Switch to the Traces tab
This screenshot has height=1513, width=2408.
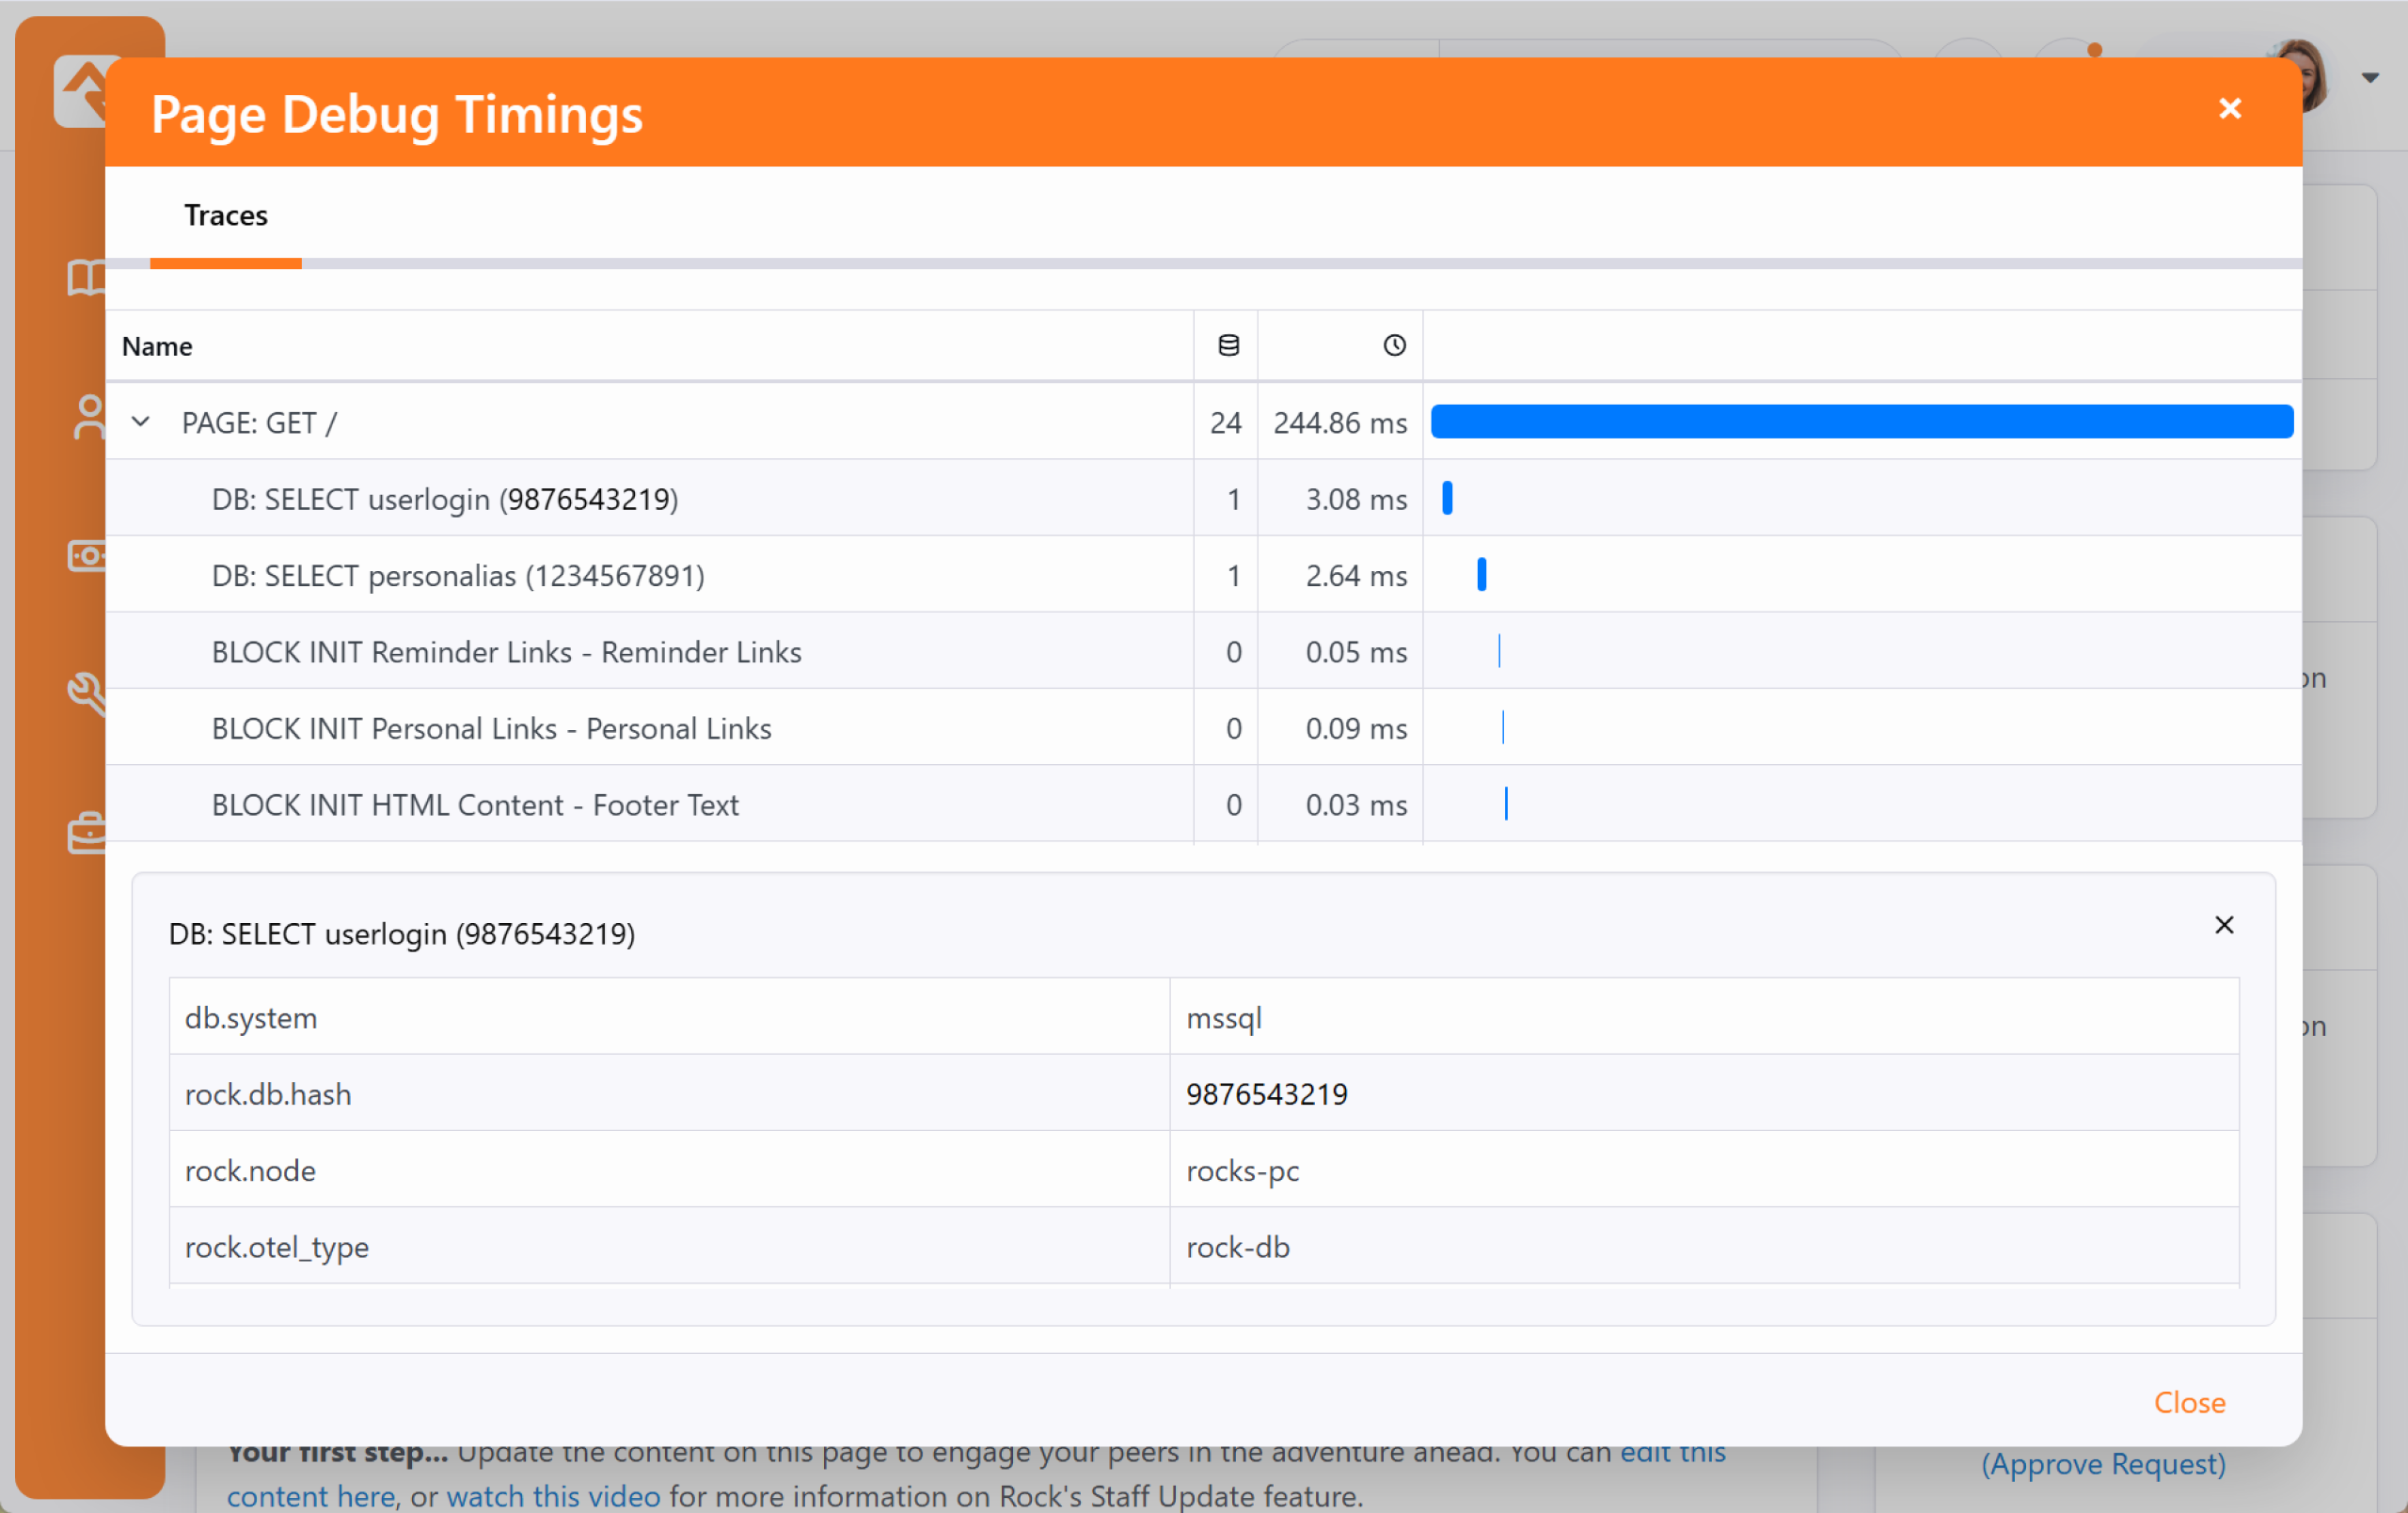pyautogui.click(x=226, y=216)
